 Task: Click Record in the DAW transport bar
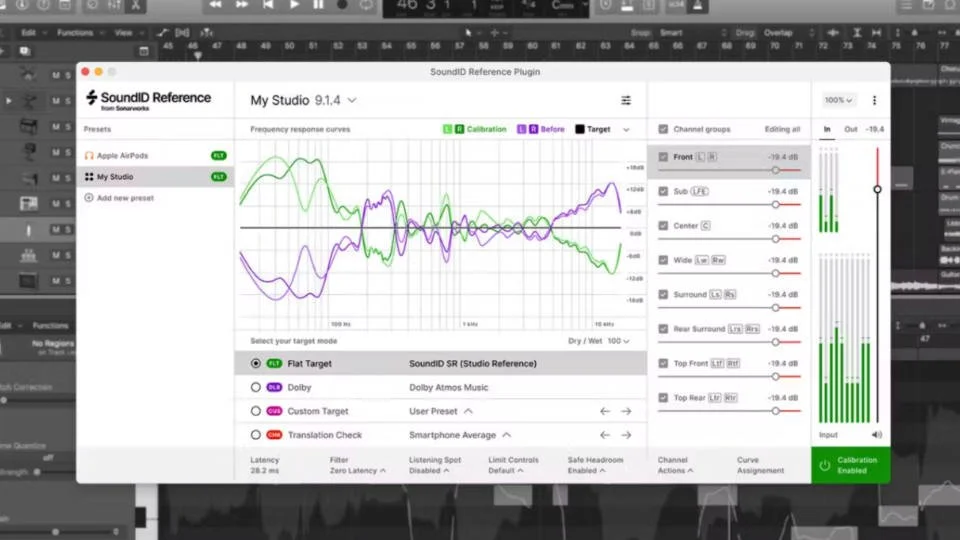click(342, 5)
